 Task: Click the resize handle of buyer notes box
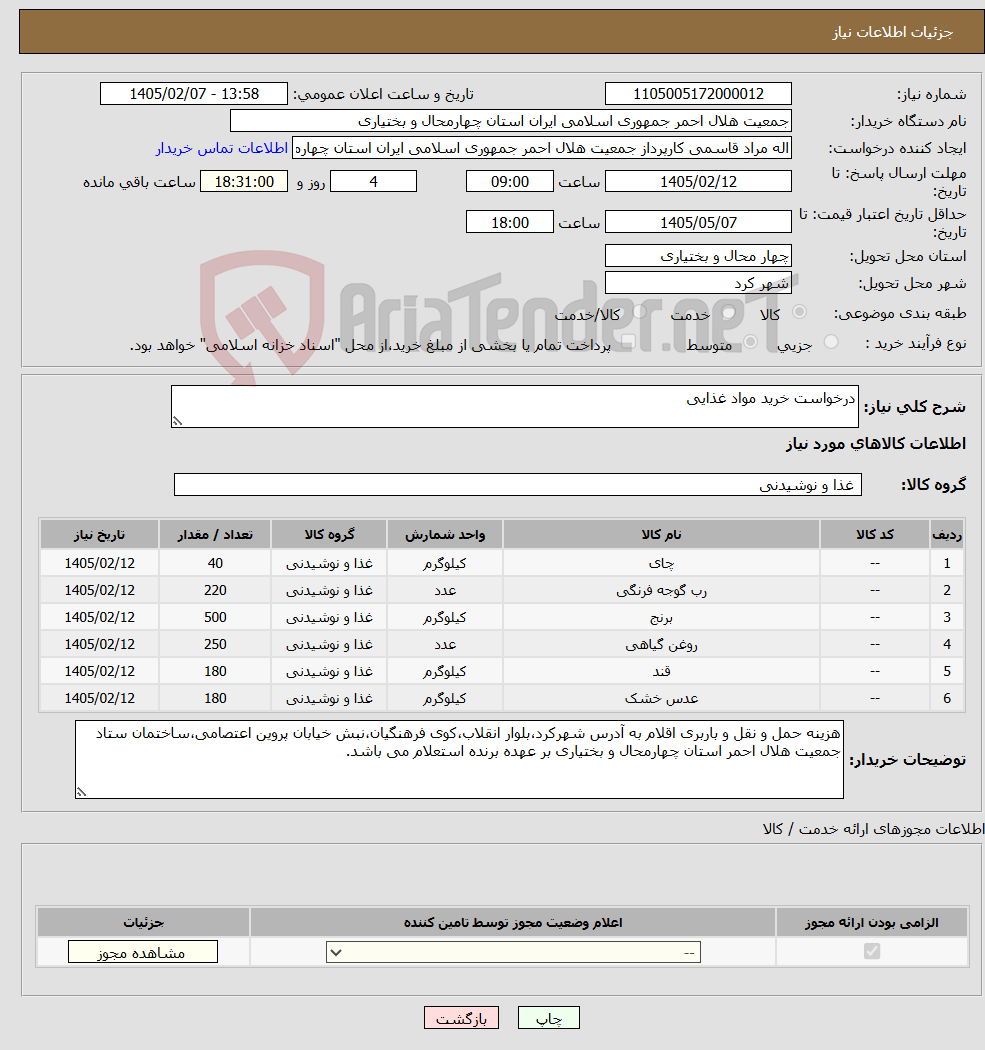click(81, 792)
